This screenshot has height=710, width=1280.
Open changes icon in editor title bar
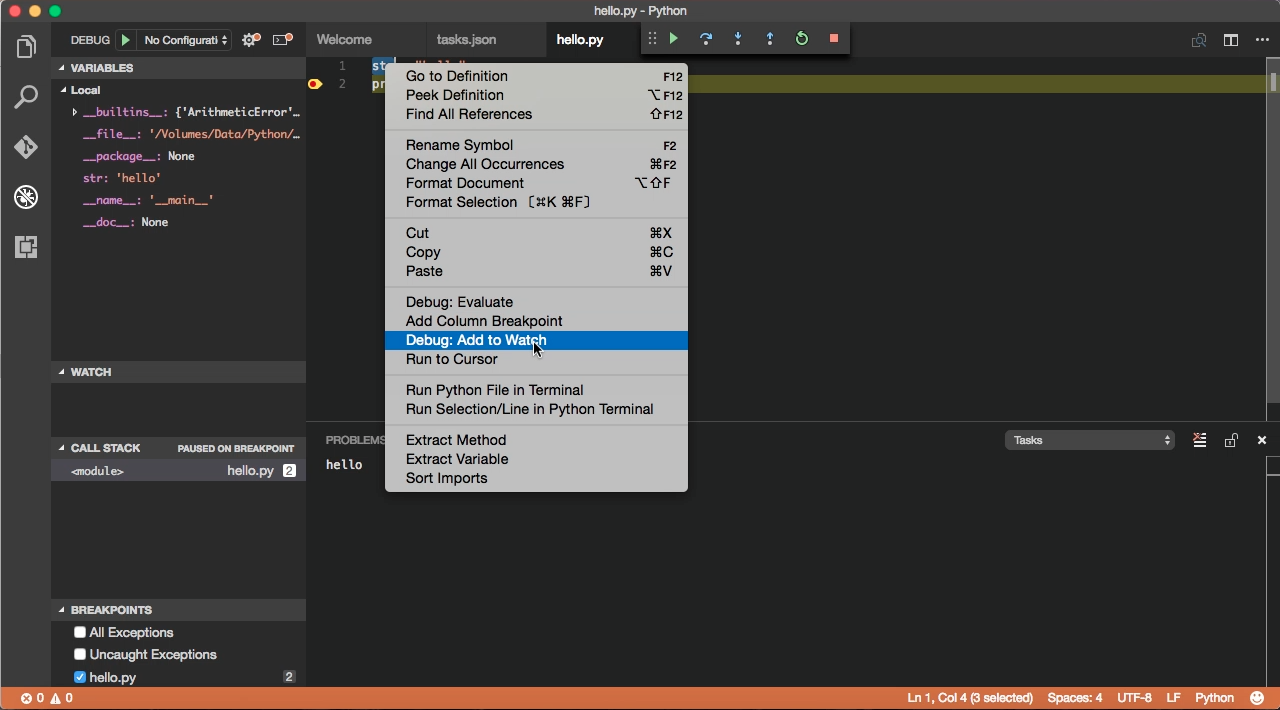pyautogui.click(x=1199, y=40)
